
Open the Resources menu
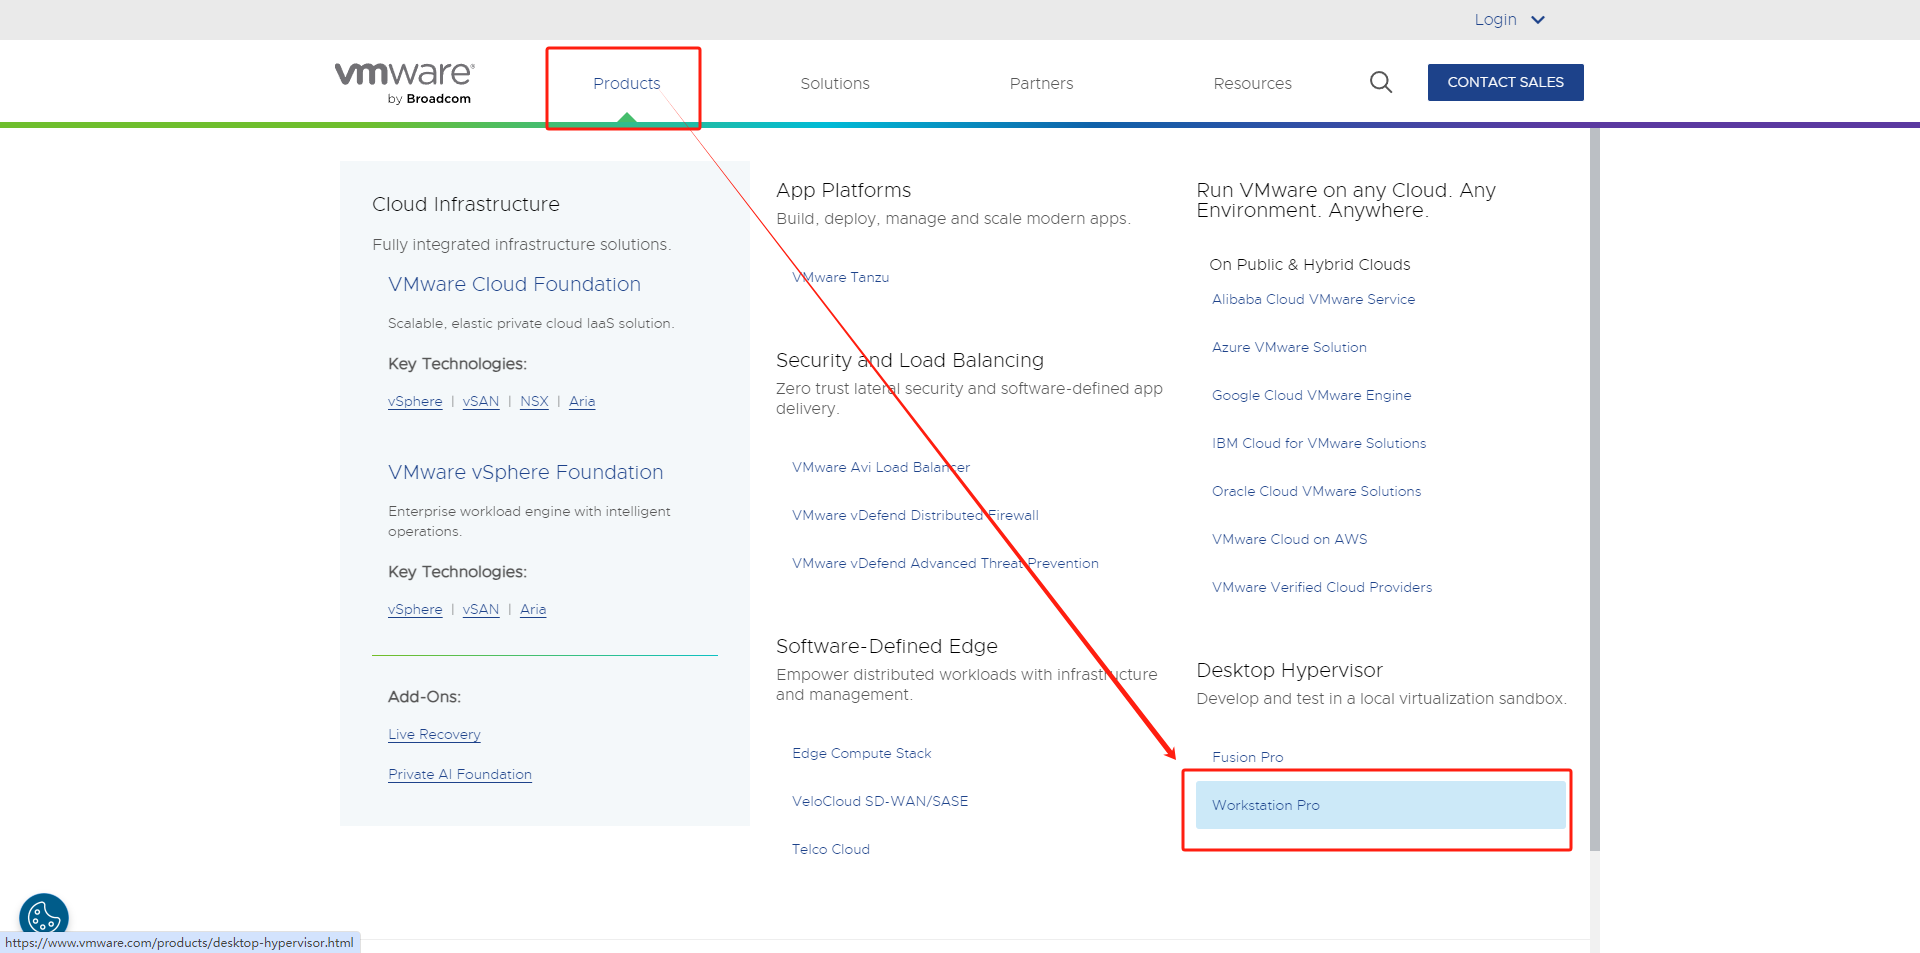[1252, 83]
